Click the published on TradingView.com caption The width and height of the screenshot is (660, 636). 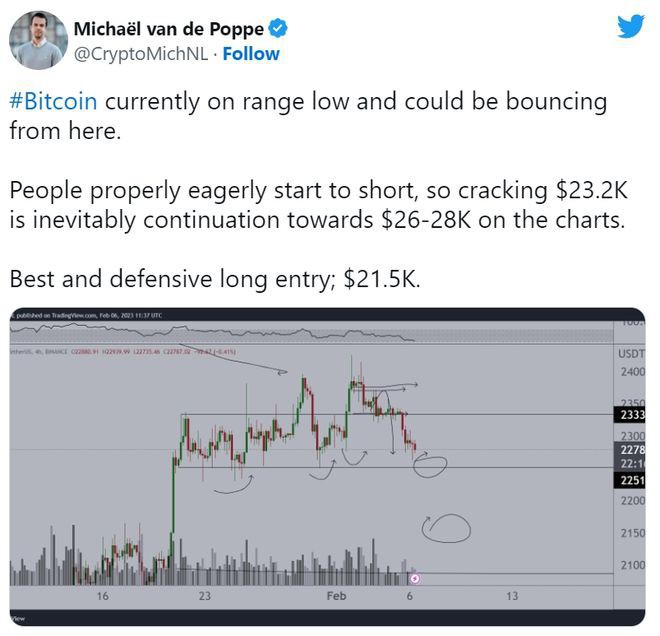click(x=90, y=316)
